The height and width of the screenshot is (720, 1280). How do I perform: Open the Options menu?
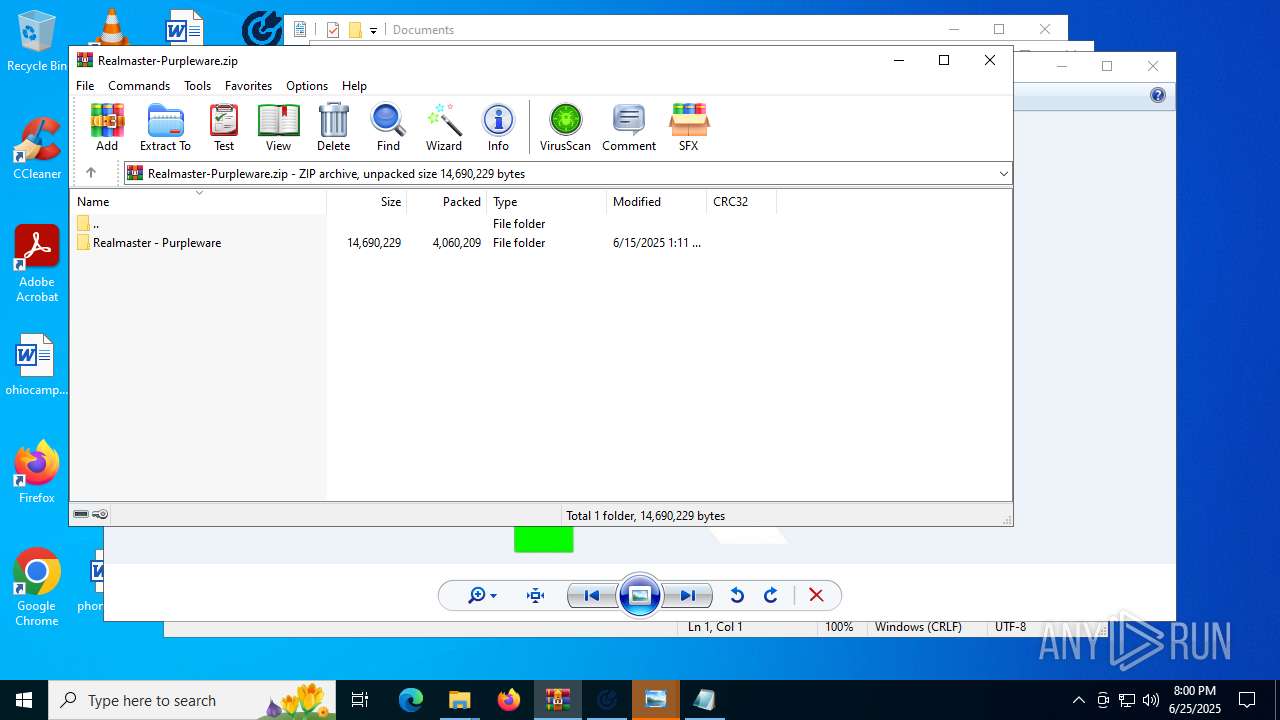tap(307, 86)
